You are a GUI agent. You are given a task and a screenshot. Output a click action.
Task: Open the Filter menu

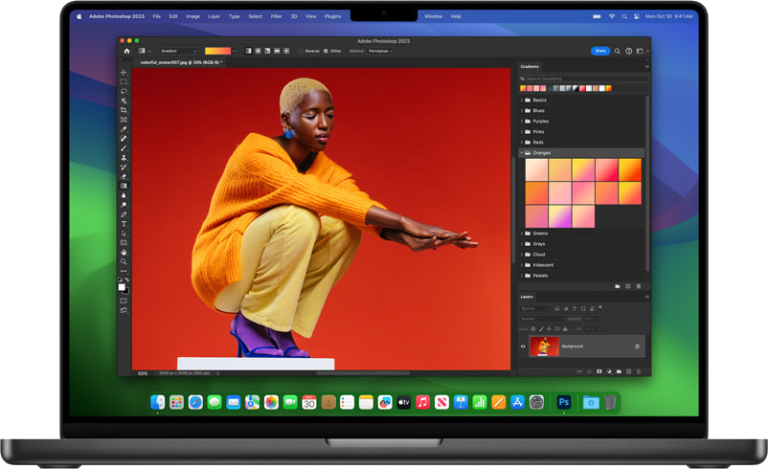coord(276,16)
